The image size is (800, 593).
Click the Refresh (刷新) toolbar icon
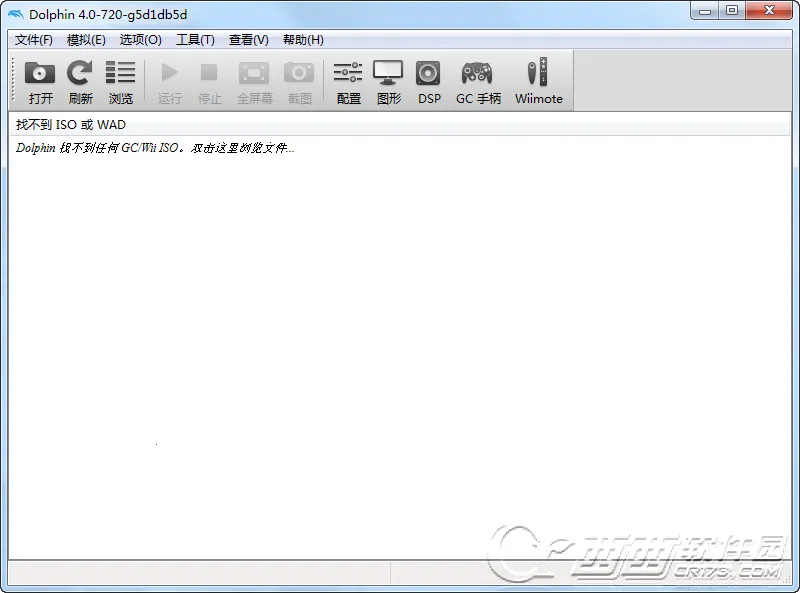pos(80,74)
